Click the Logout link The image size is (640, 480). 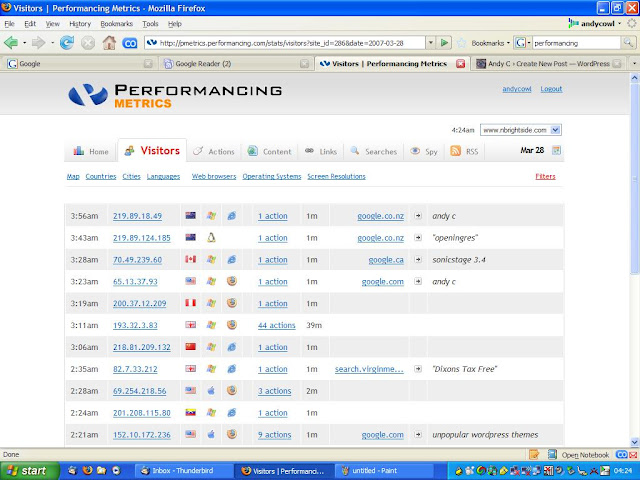(x=551, y=89)
